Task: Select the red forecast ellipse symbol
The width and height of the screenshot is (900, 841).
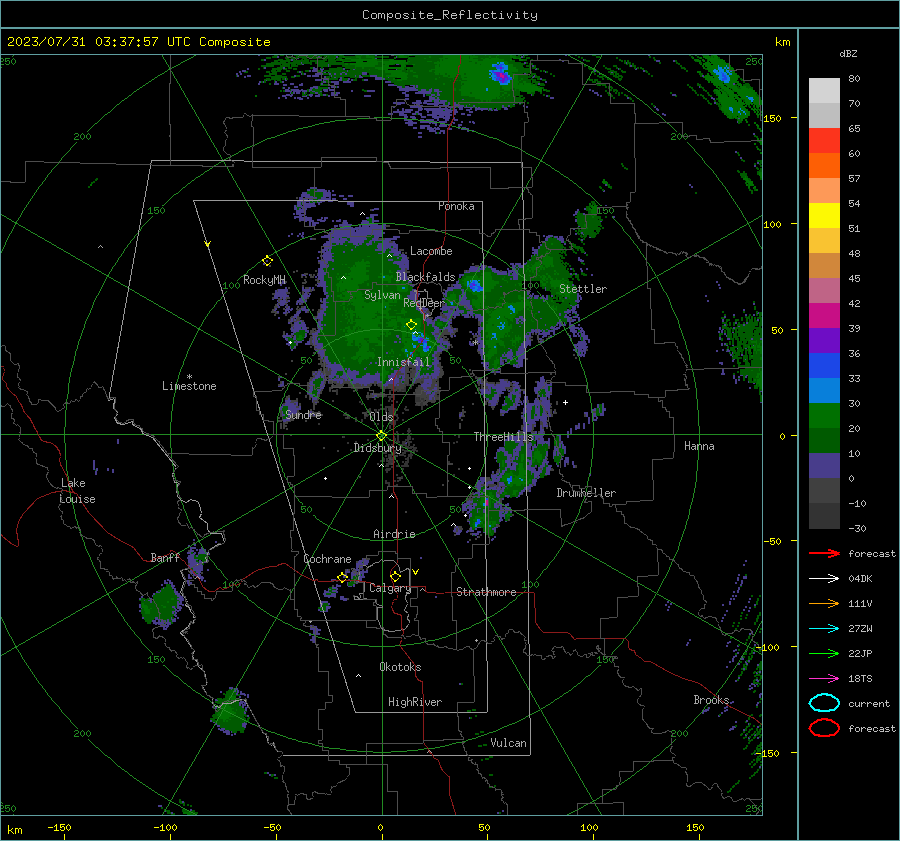Action: coord(824,728)
